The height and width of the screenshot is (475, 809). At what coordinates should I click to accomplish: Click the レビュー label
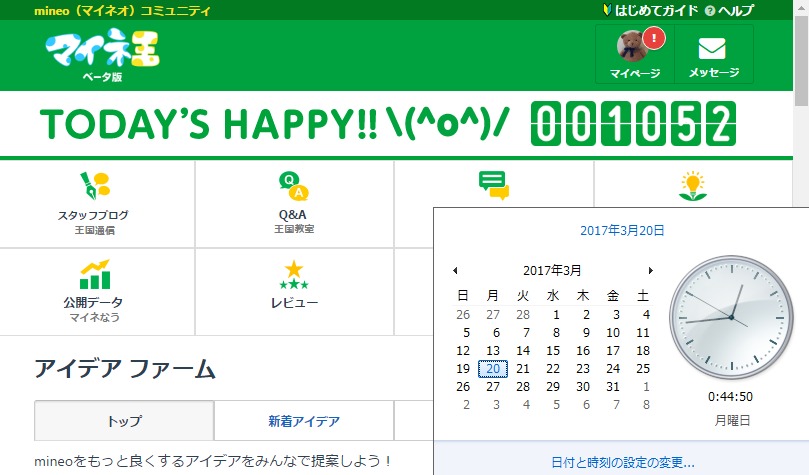(x=294, y=303)
